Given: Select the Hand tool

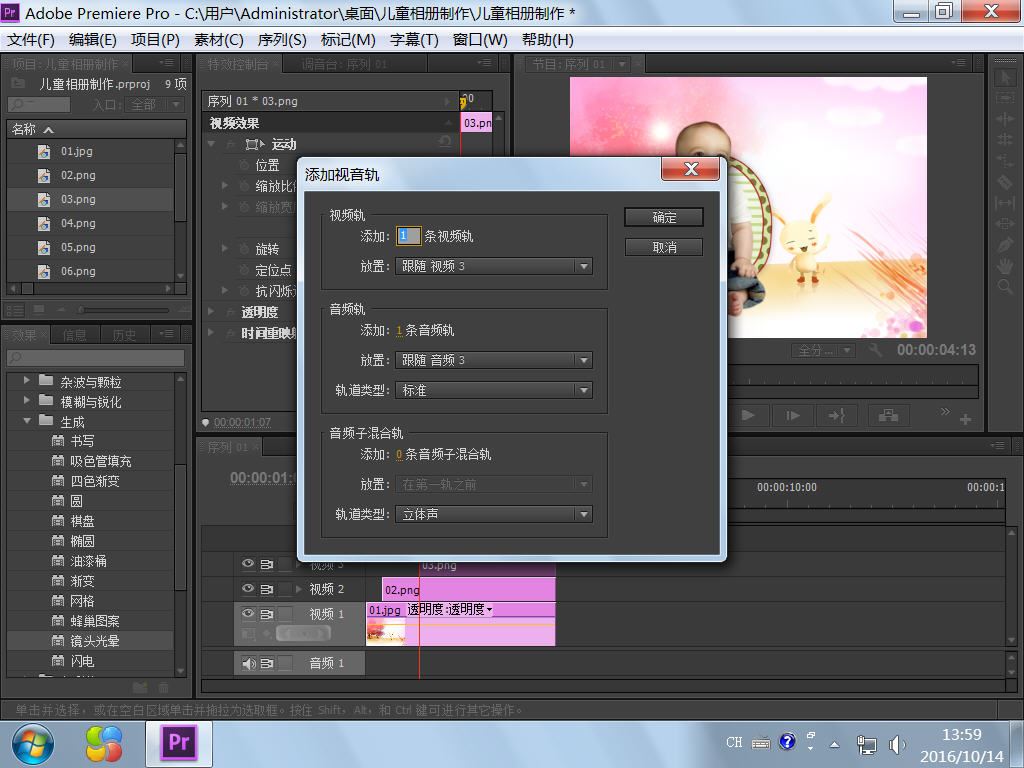Looking at the screenshot, I should [1004, 265].
